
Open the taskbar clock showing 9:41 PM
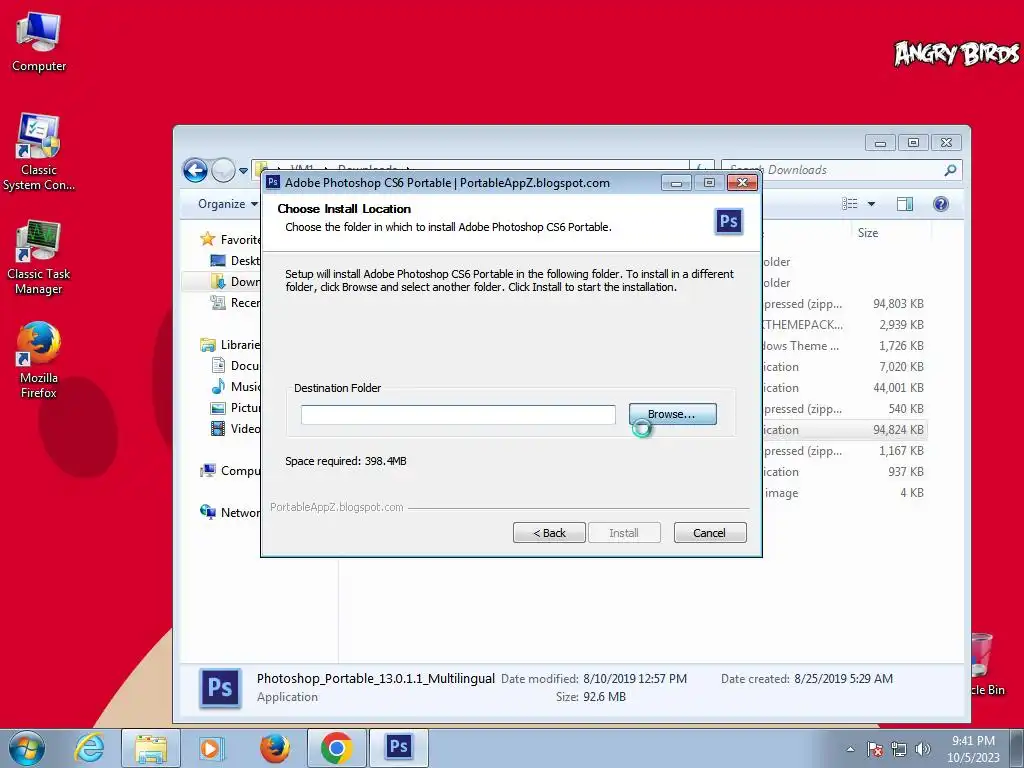973,749
